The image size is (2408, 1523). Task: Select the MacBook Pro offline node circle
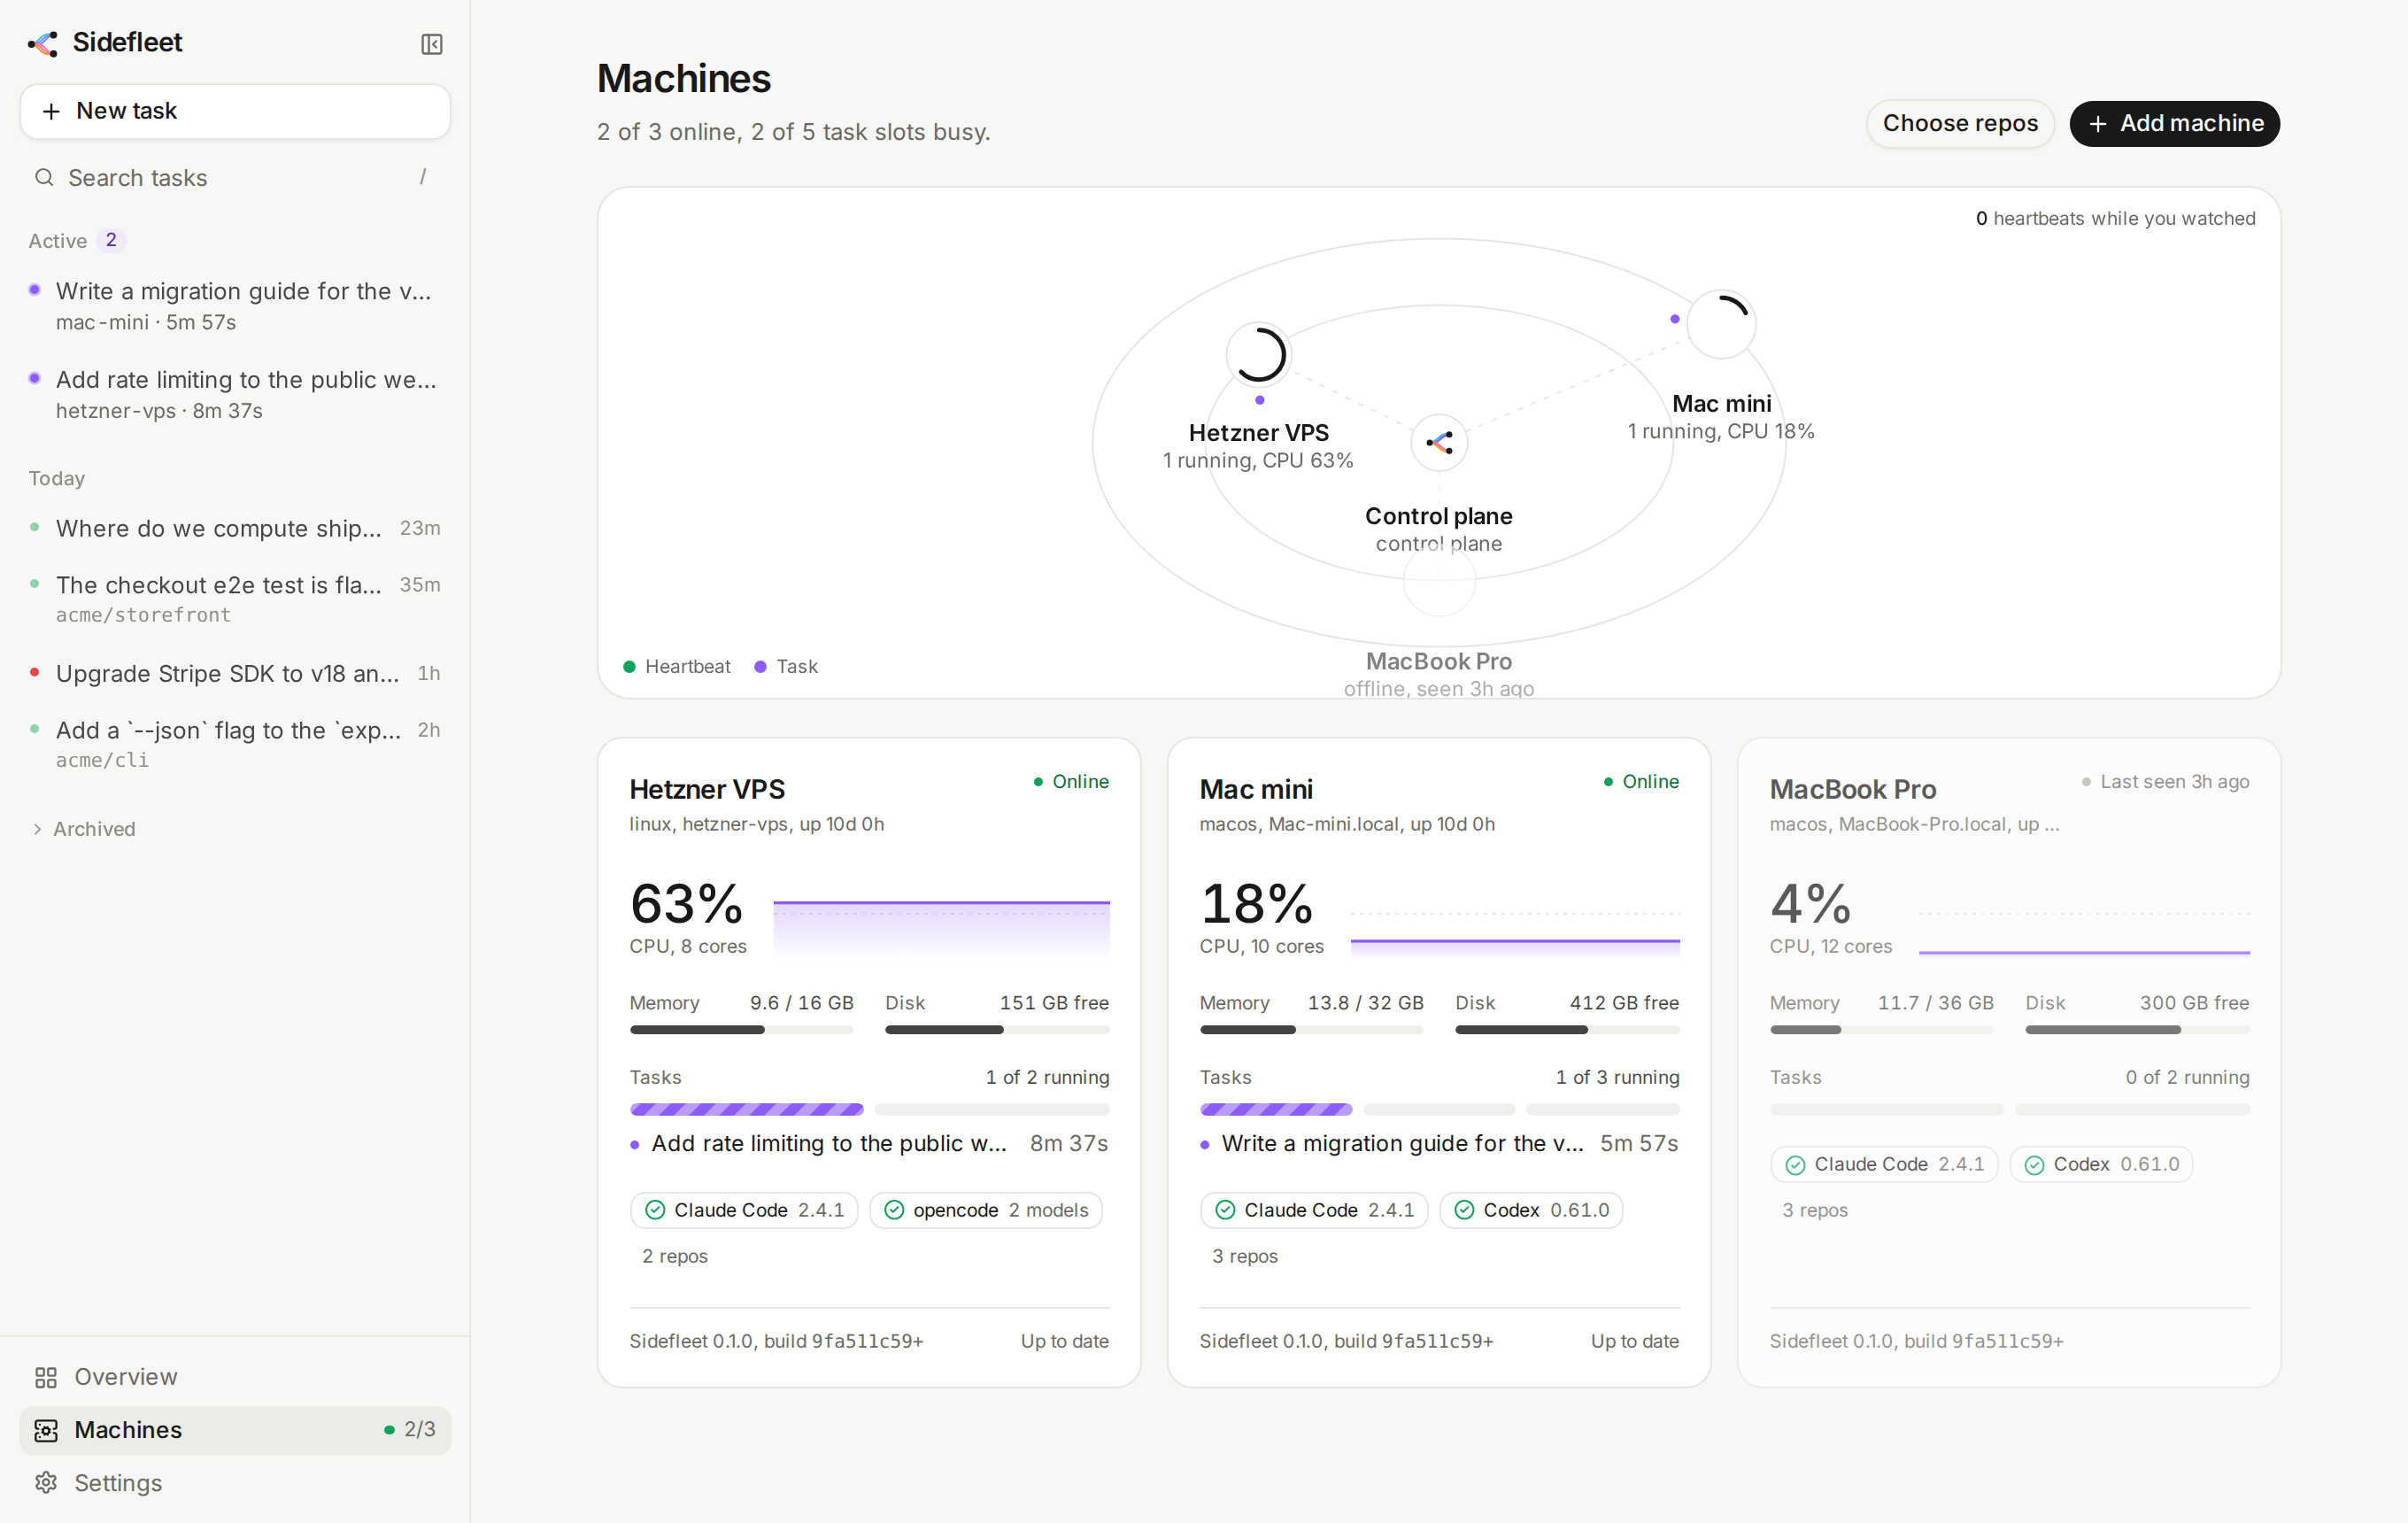pyautogui.click(x=1439, y=581)
